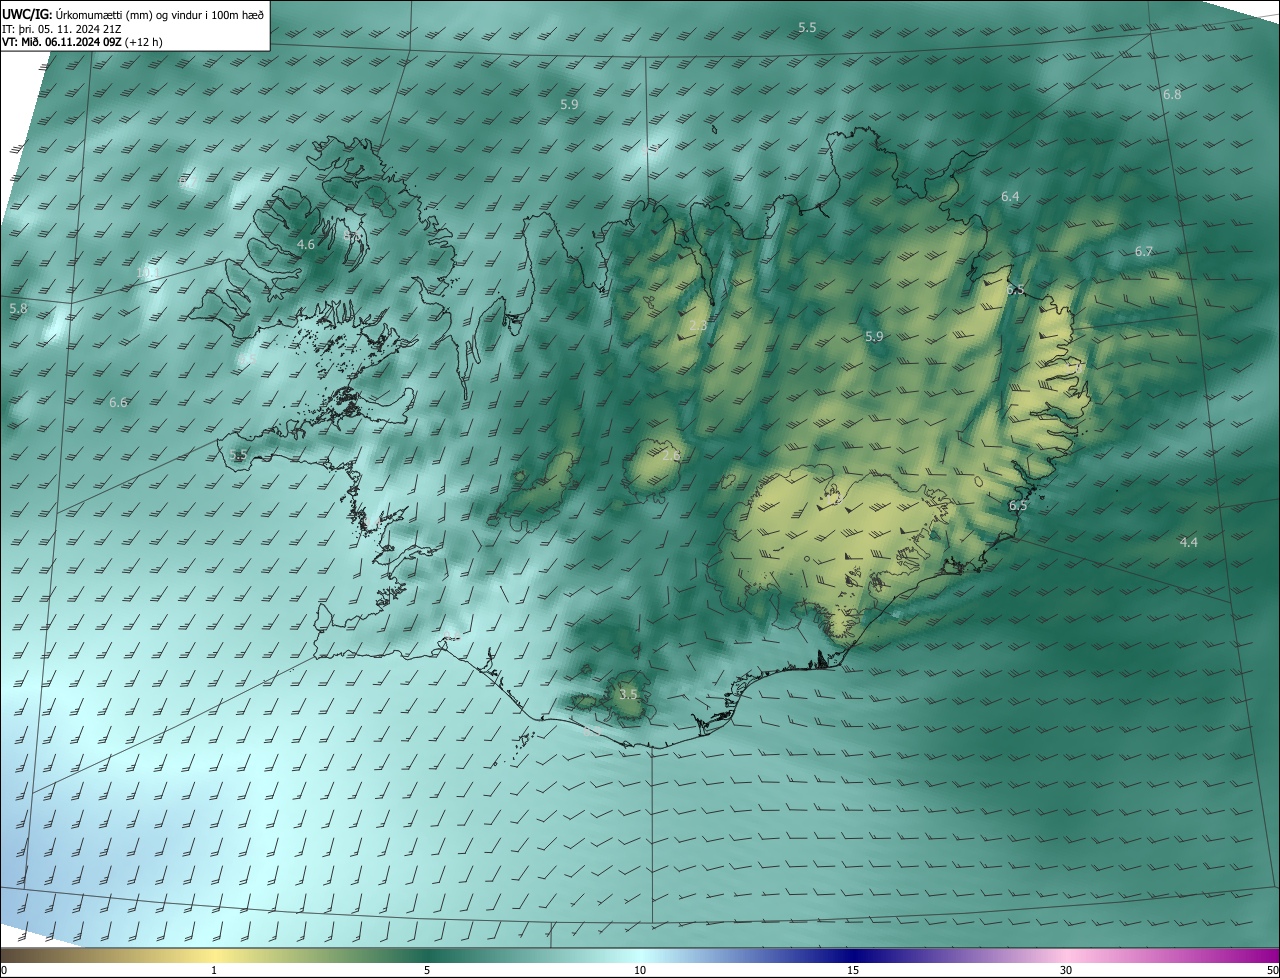Select the initialization time line "IT: þri. 05. 11. 2024 21Z"

[x=61, y=28]
